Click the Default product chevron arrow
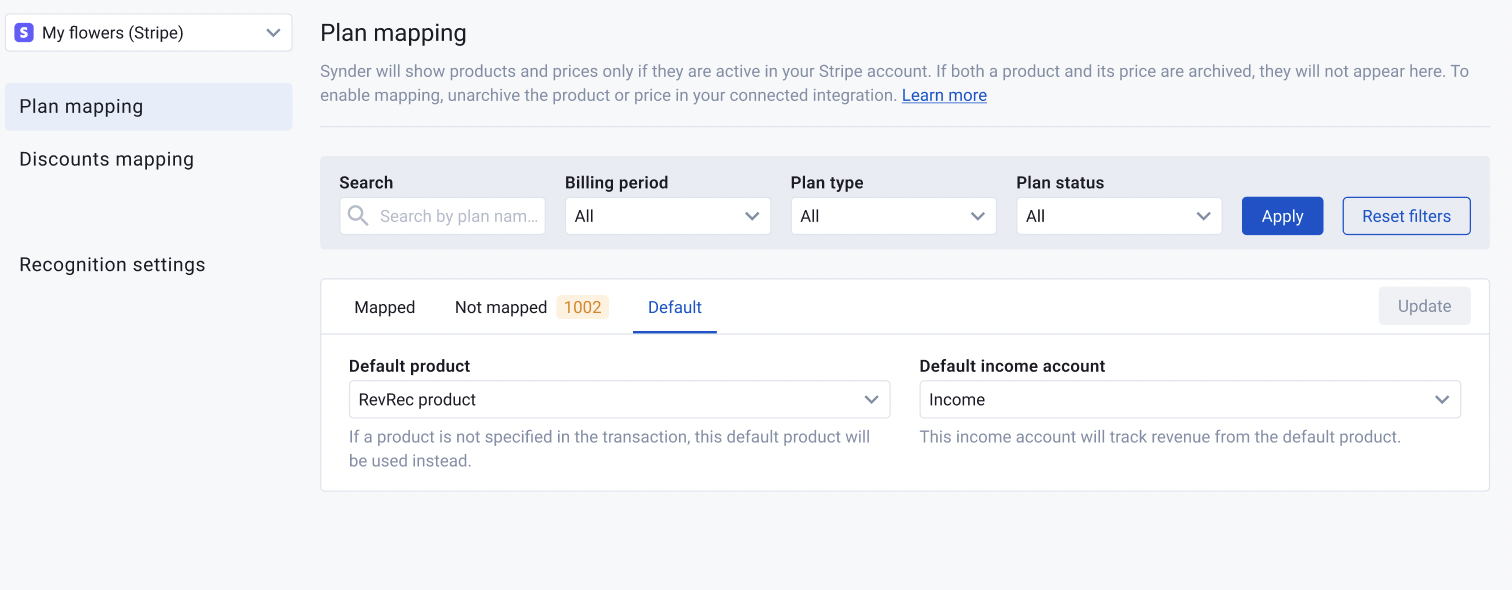 click(x=871, y=399)
